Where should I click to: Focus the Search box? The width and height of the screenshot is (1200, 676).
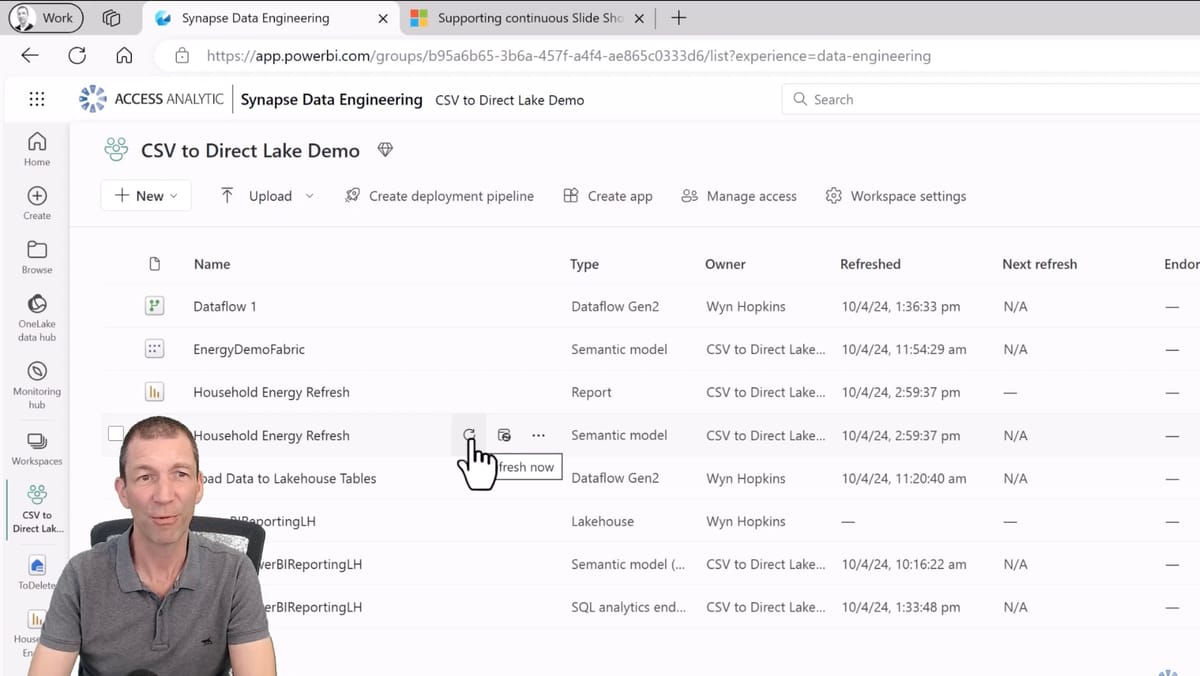990,99
